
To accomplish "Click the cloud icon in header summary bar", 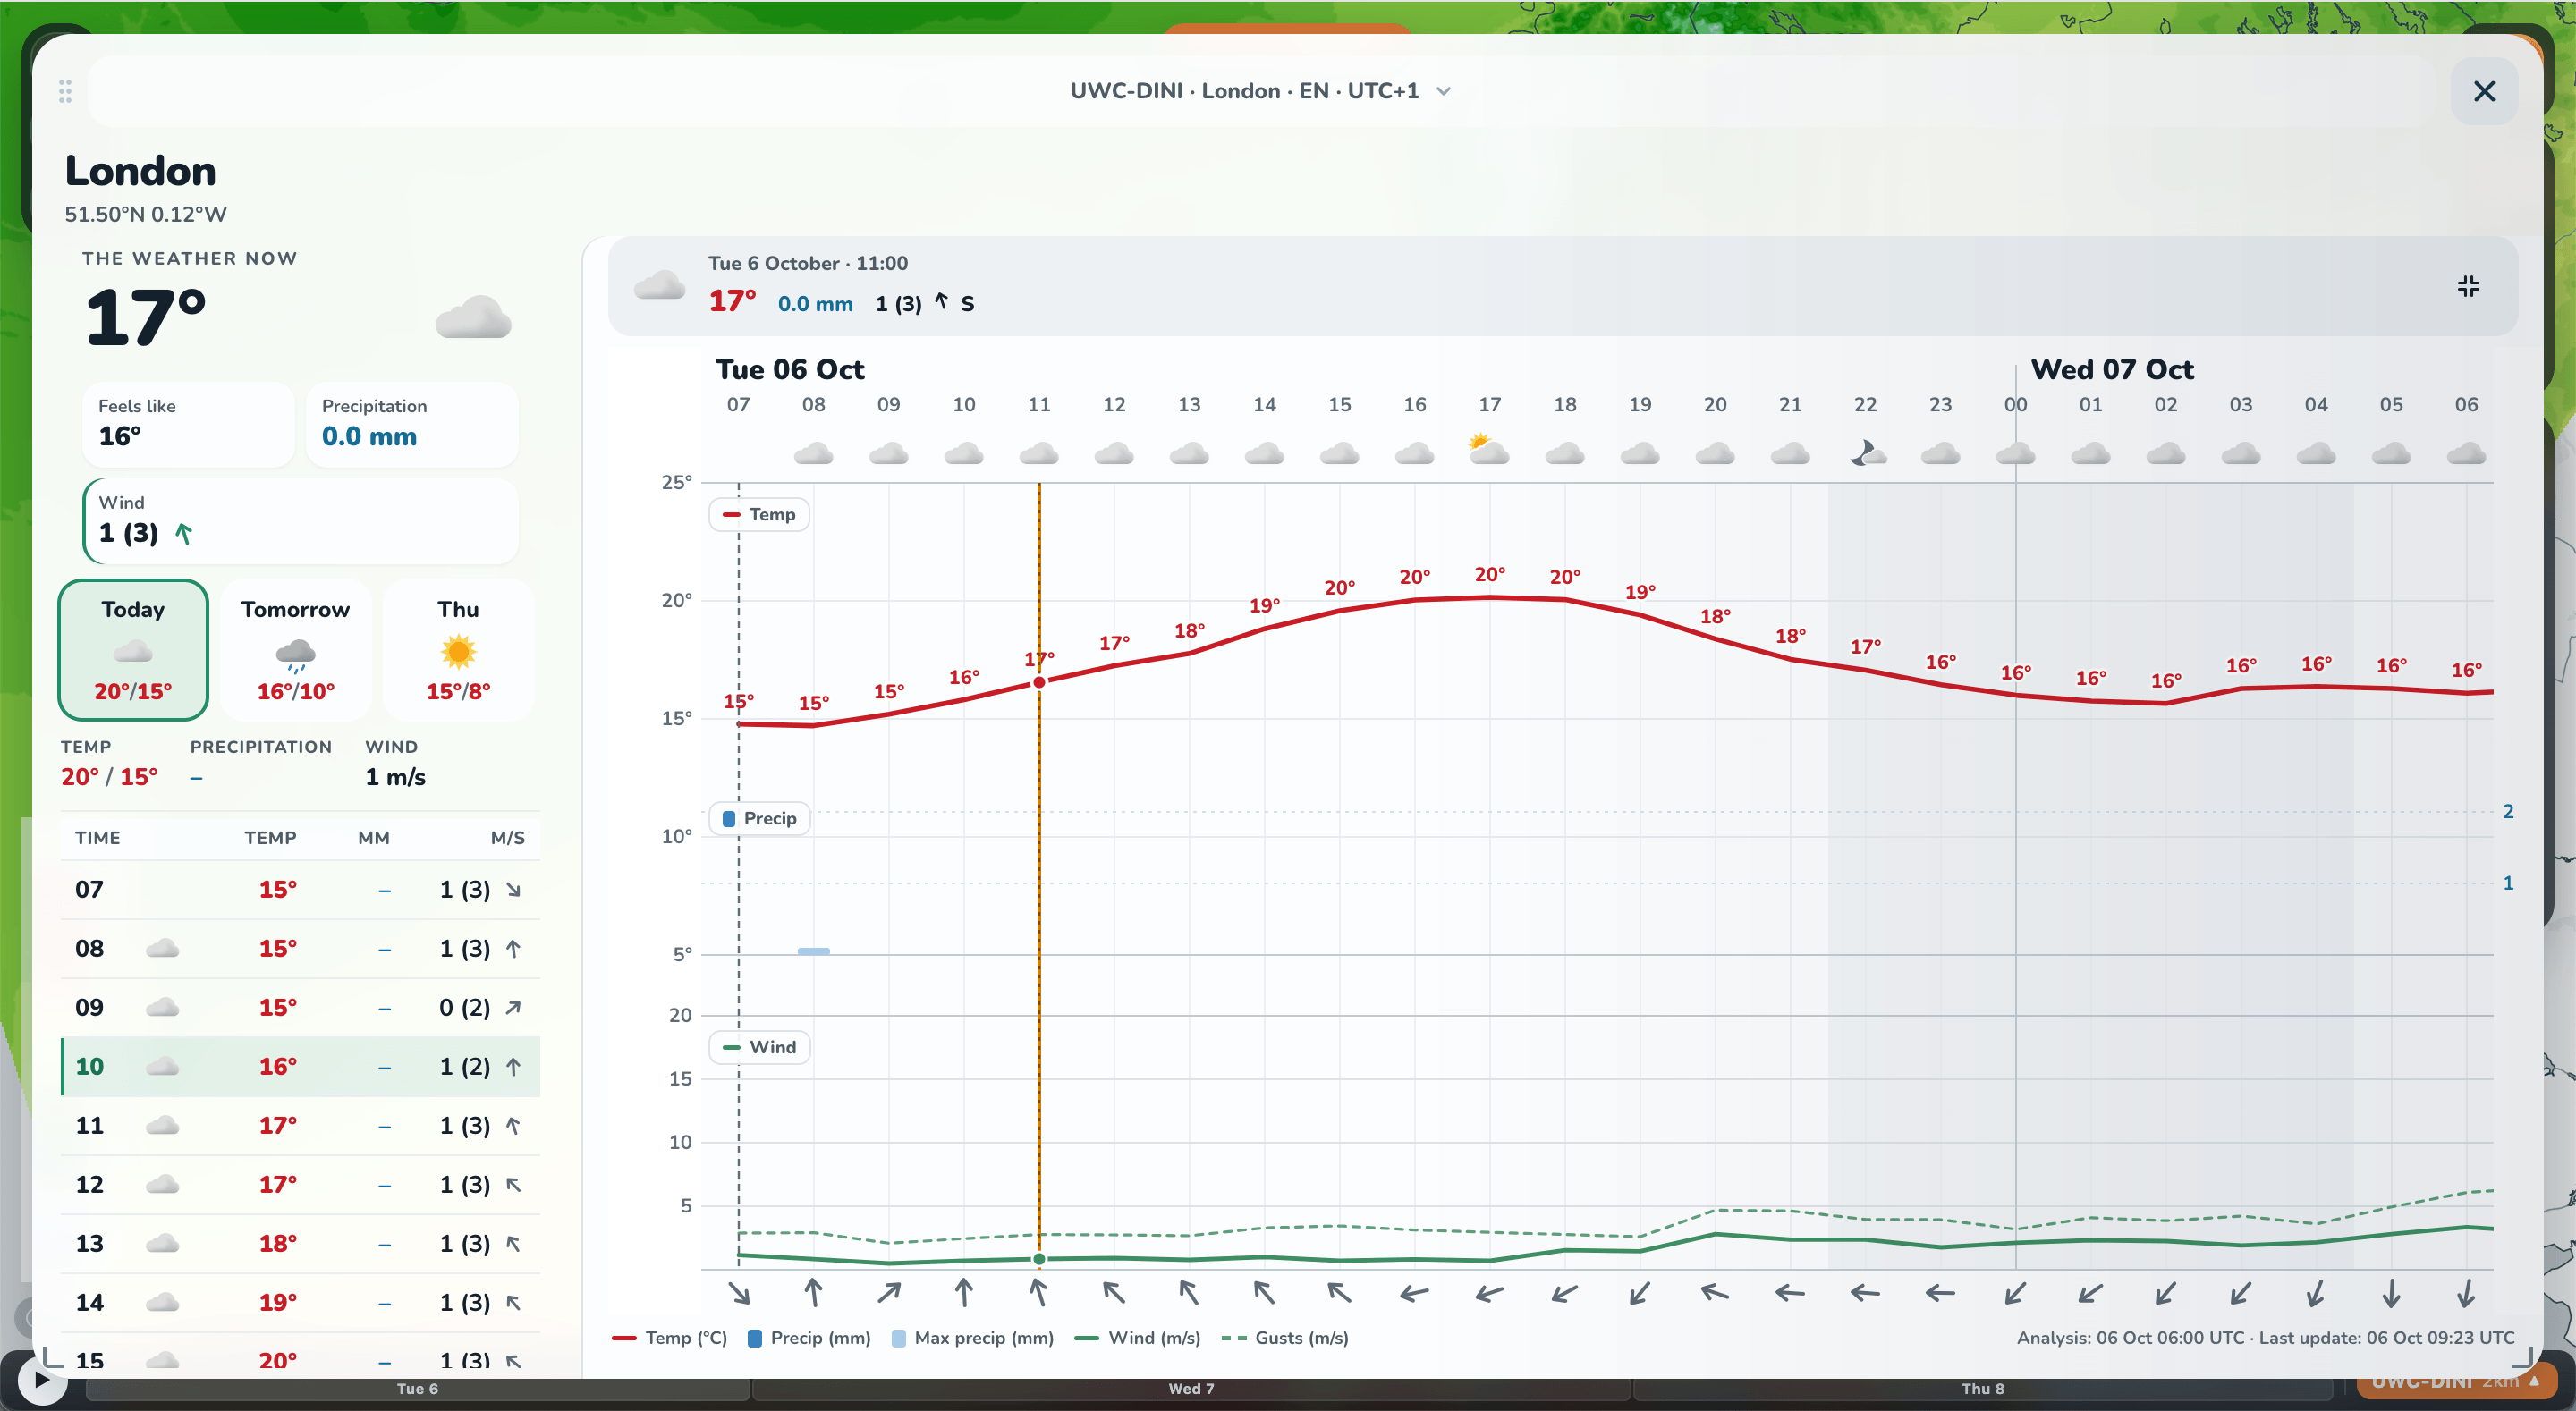I will pos(660,287).
